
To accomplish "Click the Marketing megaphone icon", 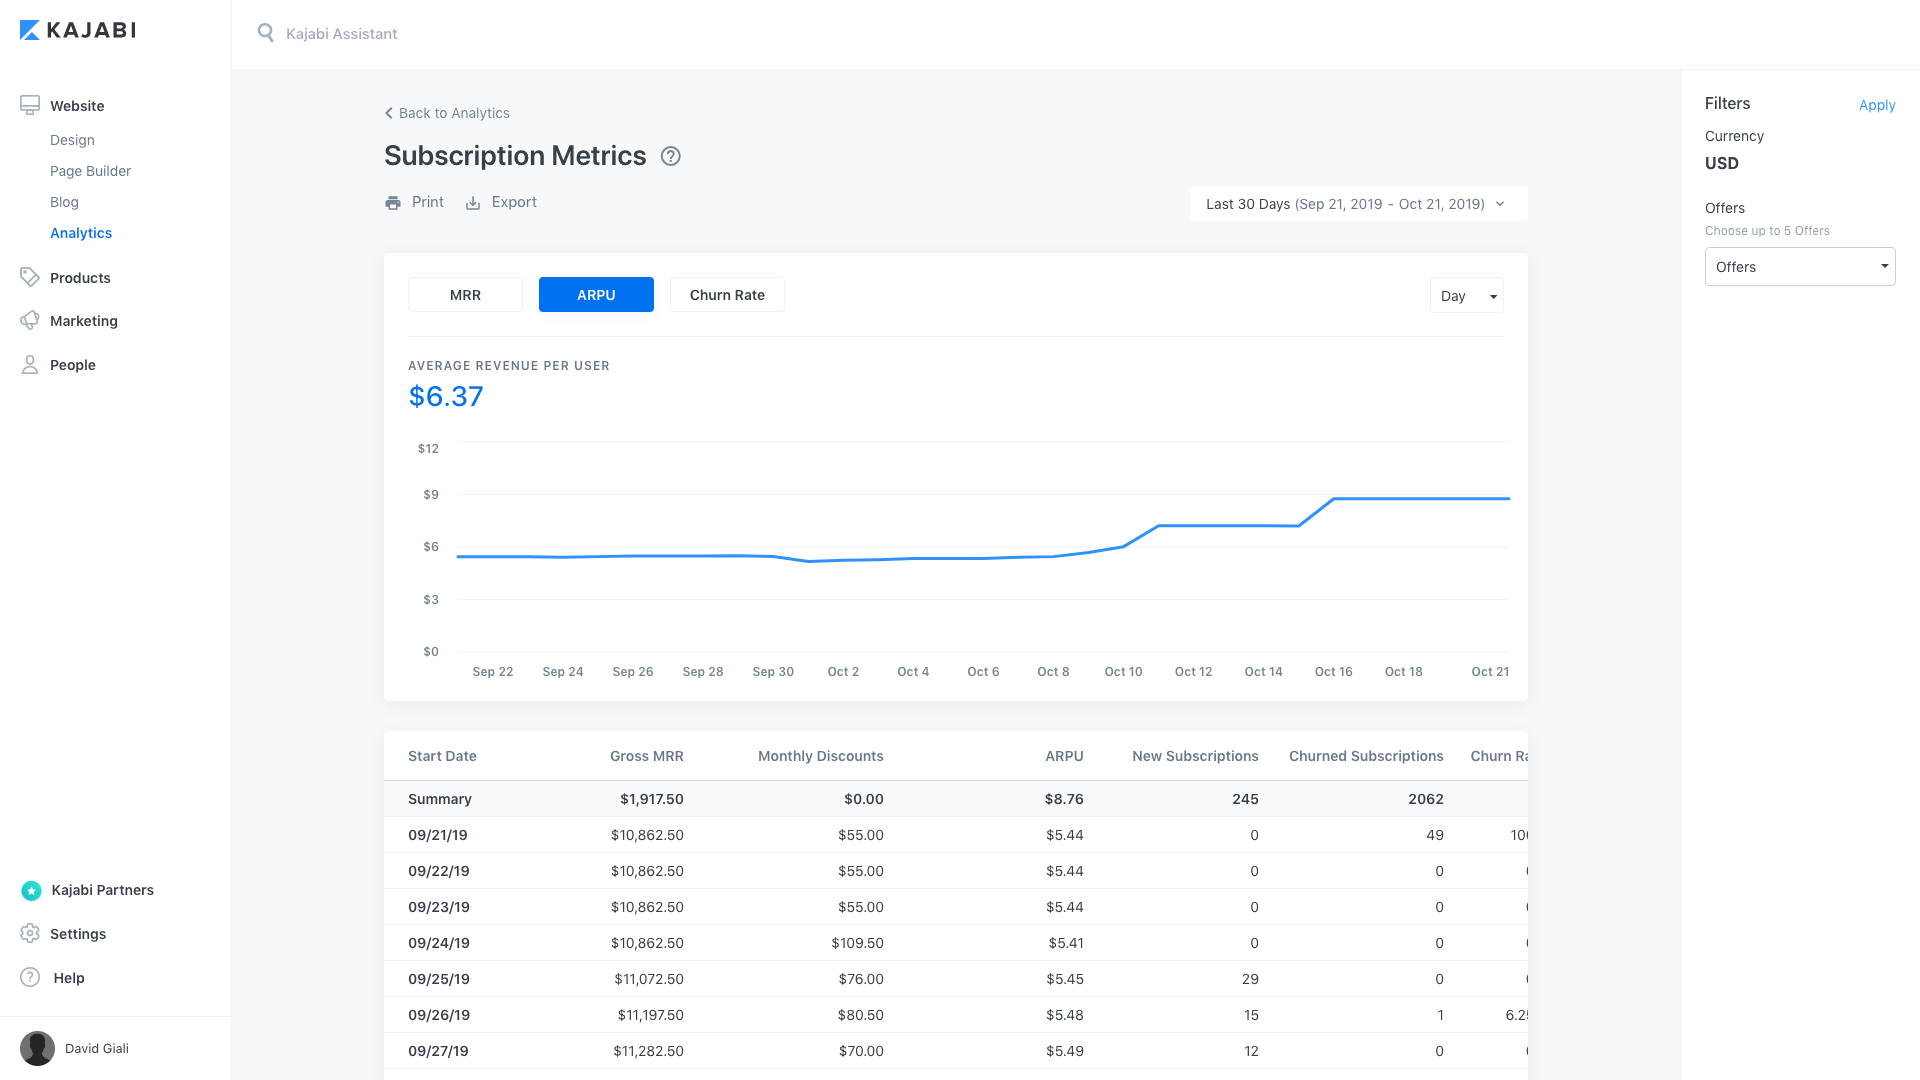I will click(30, 321).
